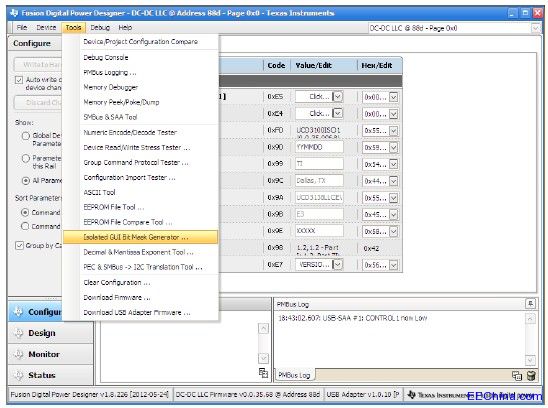Viewport: 548px width, 408px height.
Task: Open the ASCII Tool
Action: pos(140,192)
